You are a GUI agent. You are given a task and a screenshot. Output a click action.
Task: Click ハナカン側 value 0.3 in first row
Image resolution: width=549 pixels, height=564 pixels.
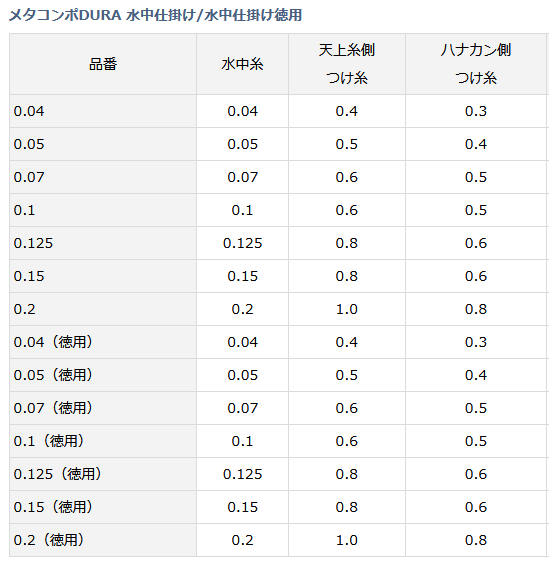[476, 111]
